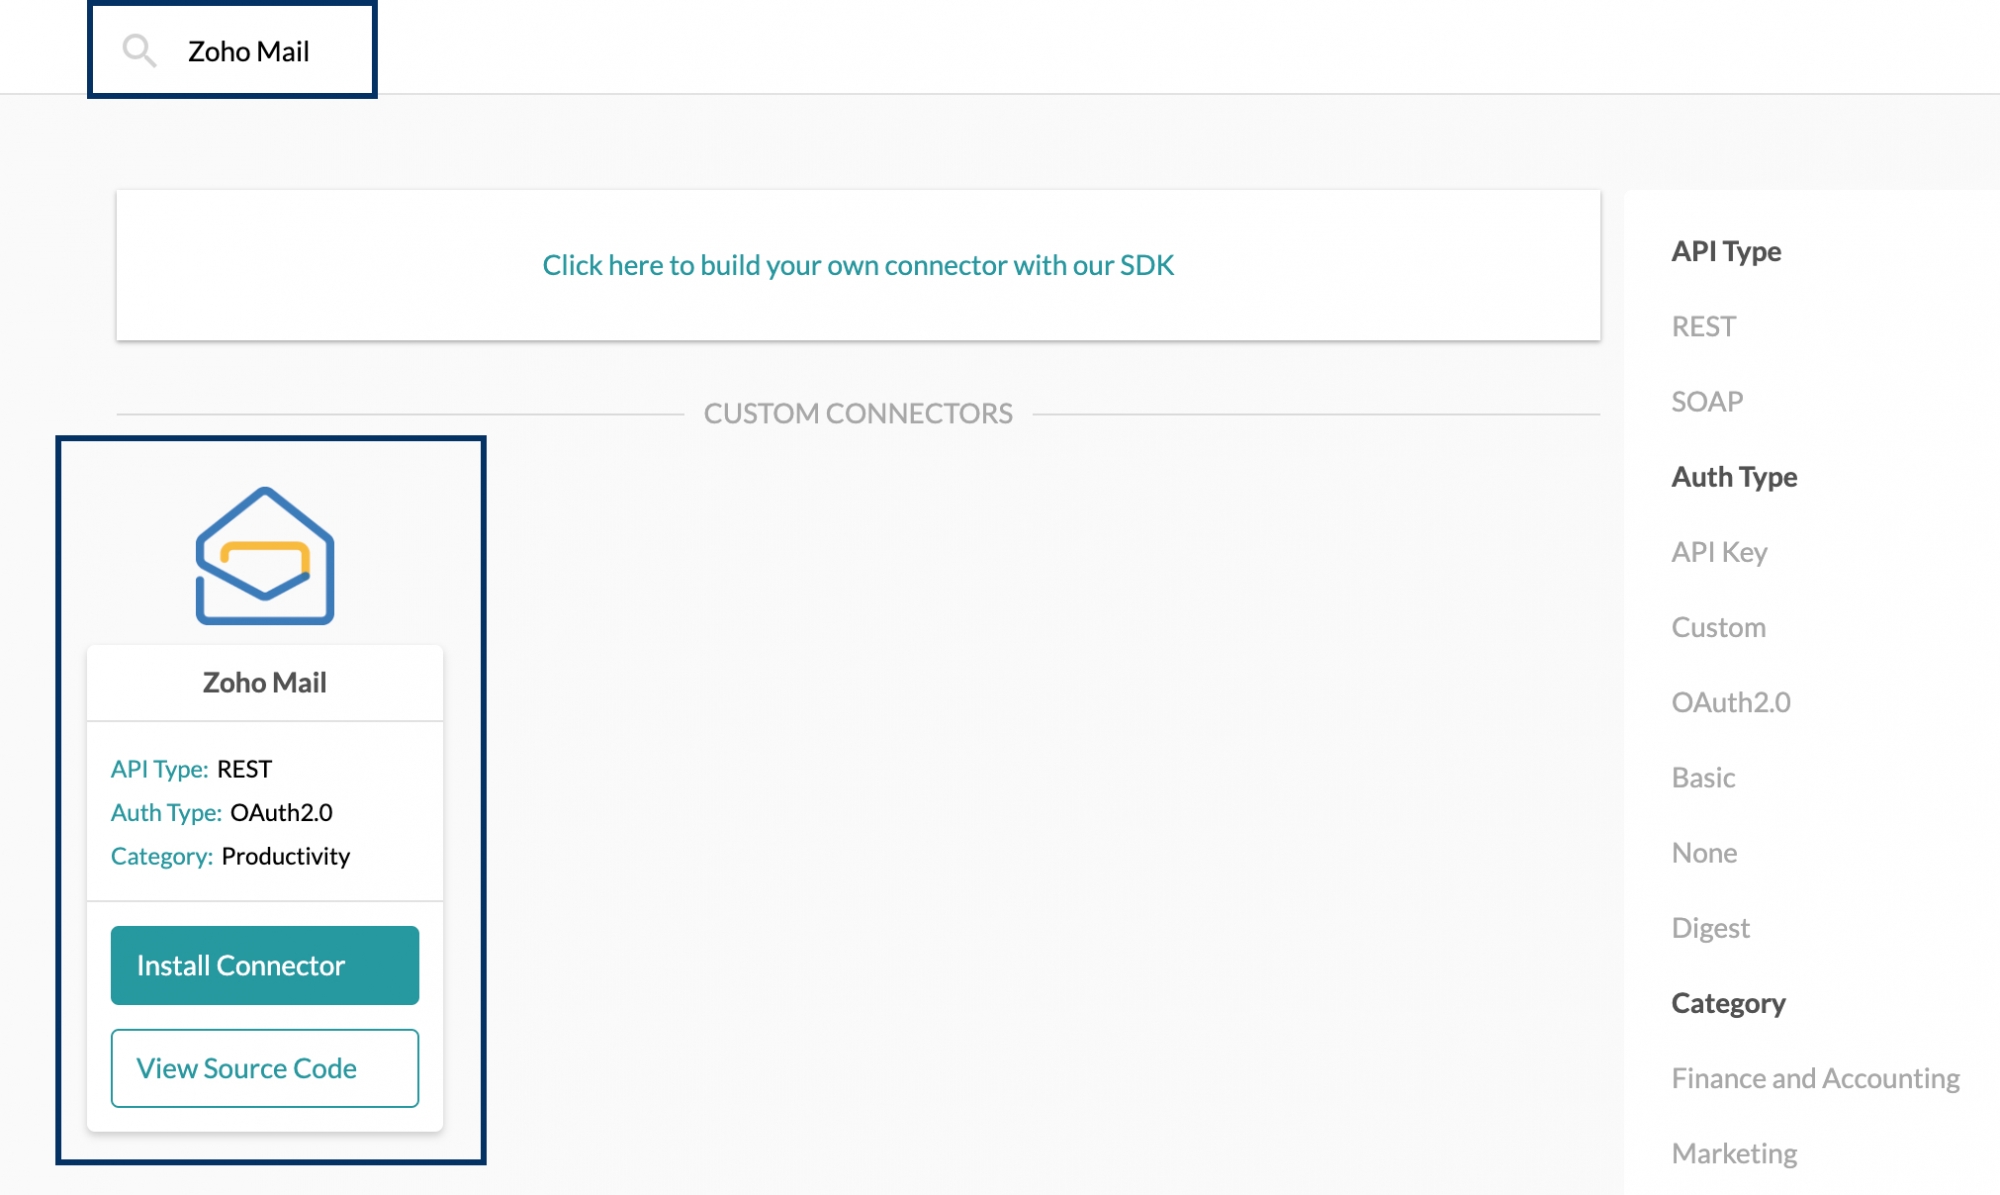Select Custom auth type filter

(1718, 627)
